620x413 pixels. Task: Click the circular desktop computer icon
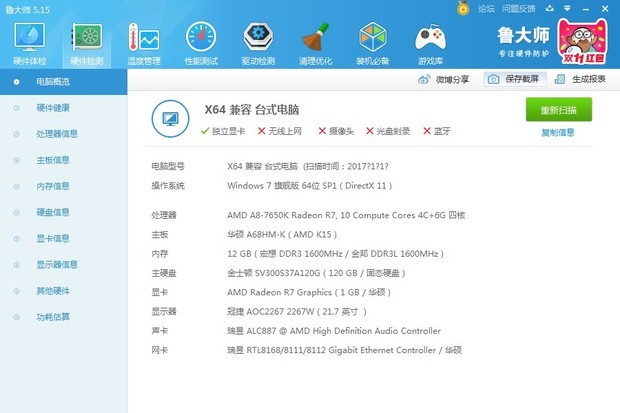pyautogui.click(x=170, y=119)
